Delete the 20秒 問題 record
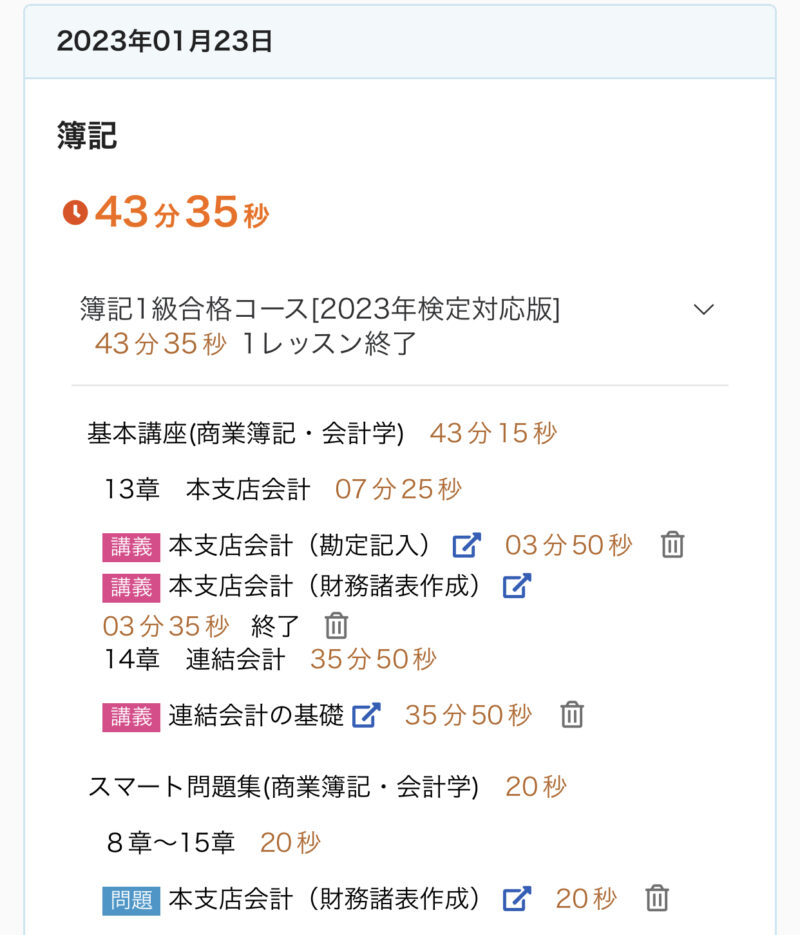800x935 pixels. click(657, 898)
